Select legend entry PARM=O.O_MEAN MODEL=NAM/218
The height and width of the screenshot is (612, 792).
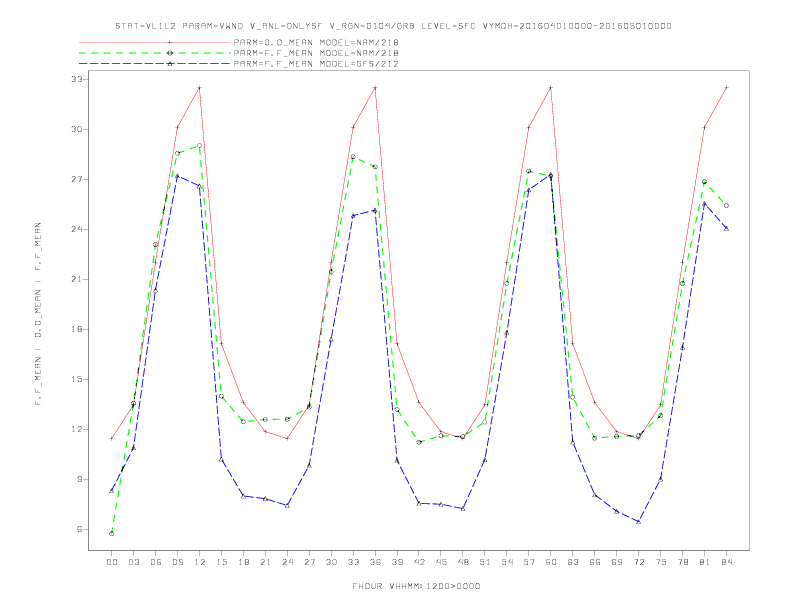click(316, 42)
